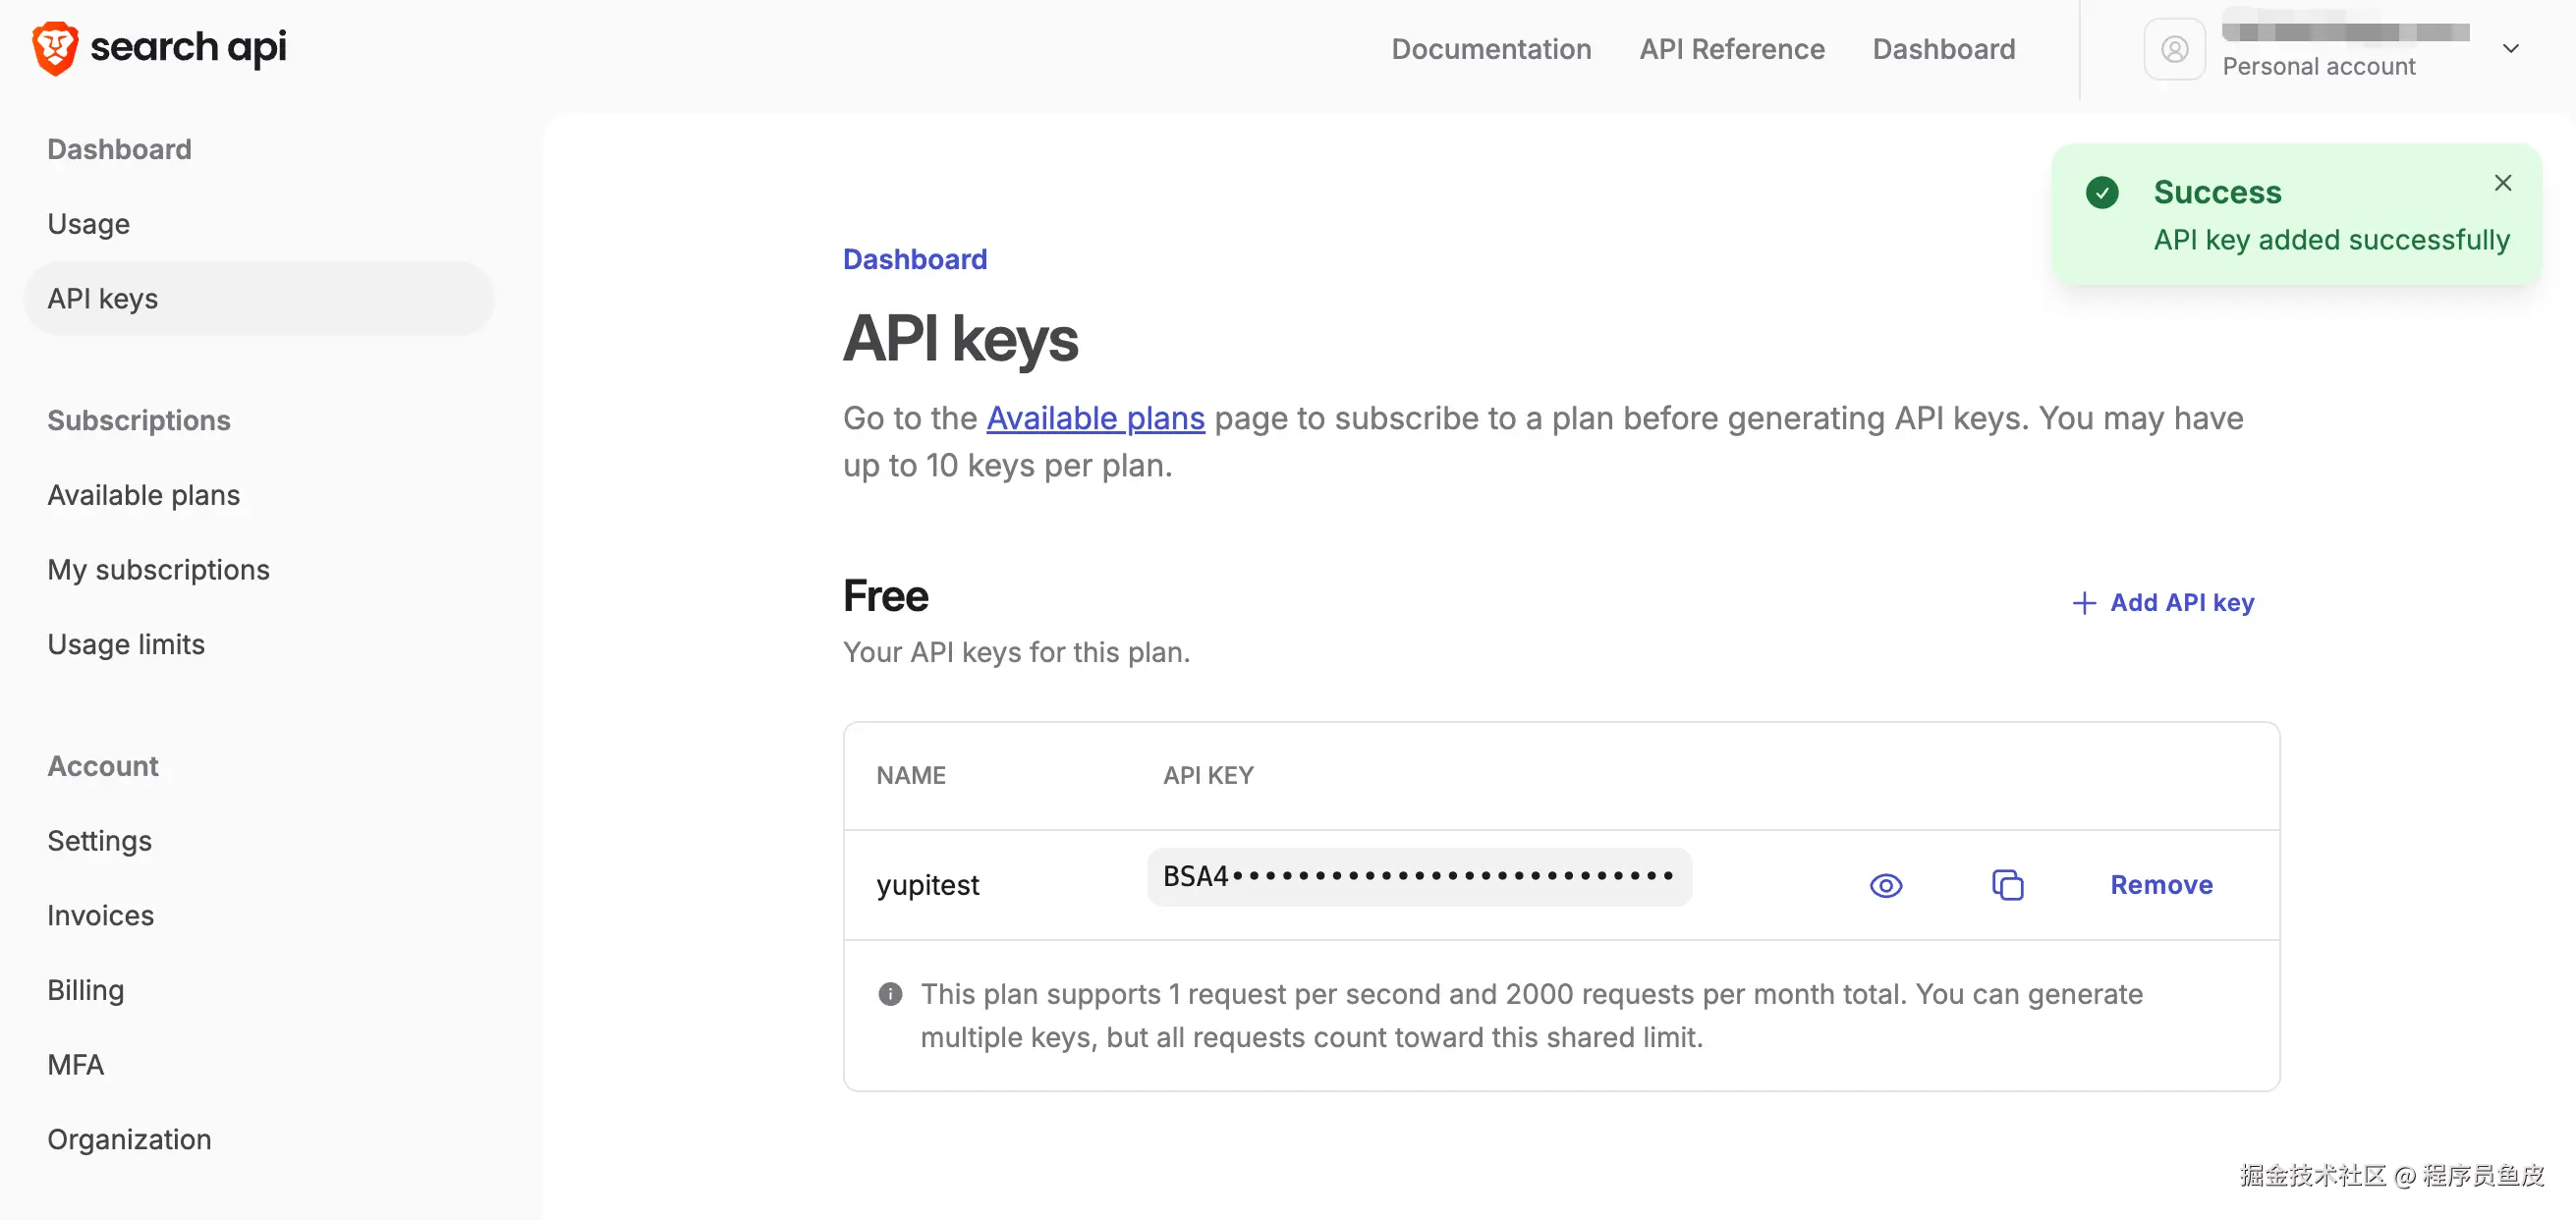The width and height of the screenshot is (2576, 1220).
Task: Open Usage in the sidebar
Action: (x=89, y=224)
